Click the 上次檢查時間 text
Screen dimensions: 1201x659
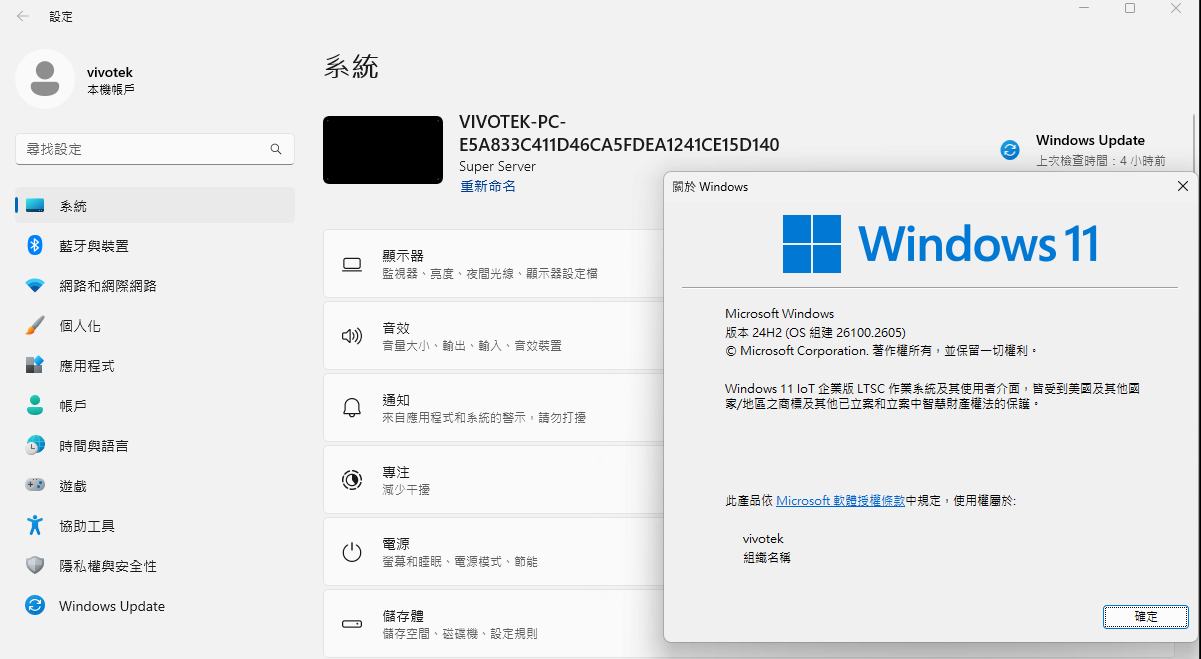pyautogui.click(x=1100, y=161)
